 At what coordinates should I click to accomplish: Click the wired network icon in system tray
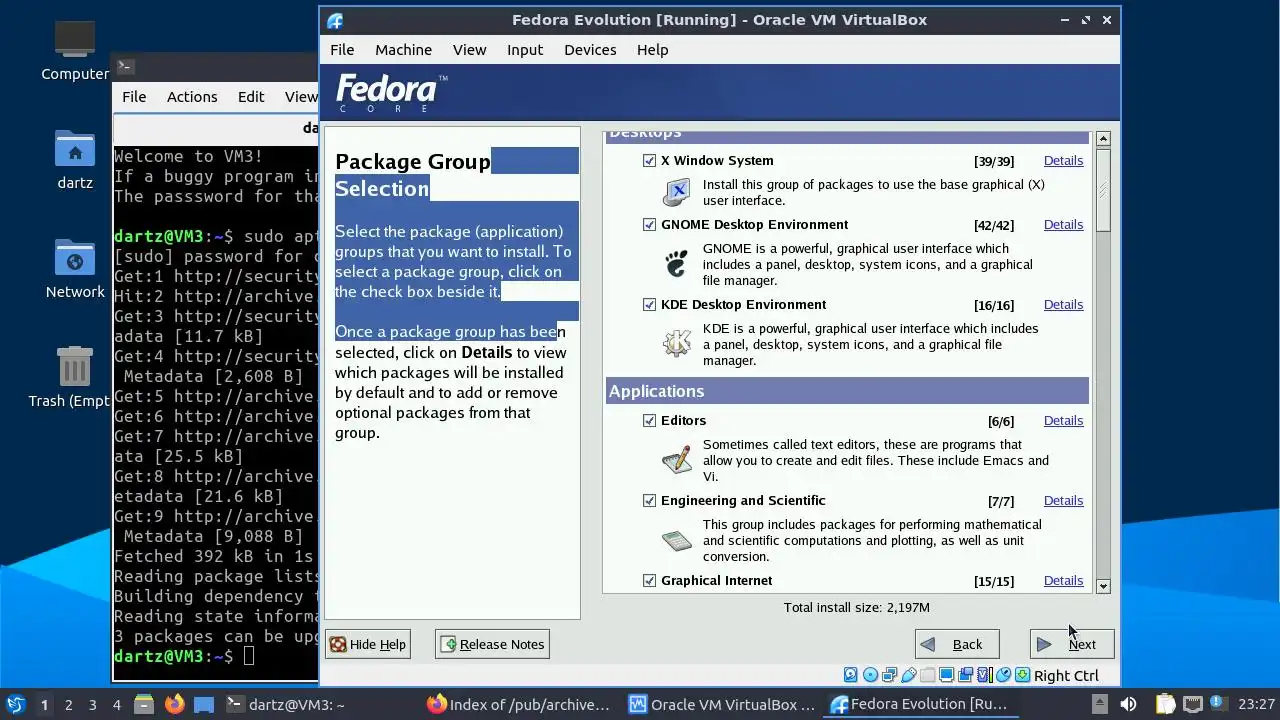pos(1193,704)
